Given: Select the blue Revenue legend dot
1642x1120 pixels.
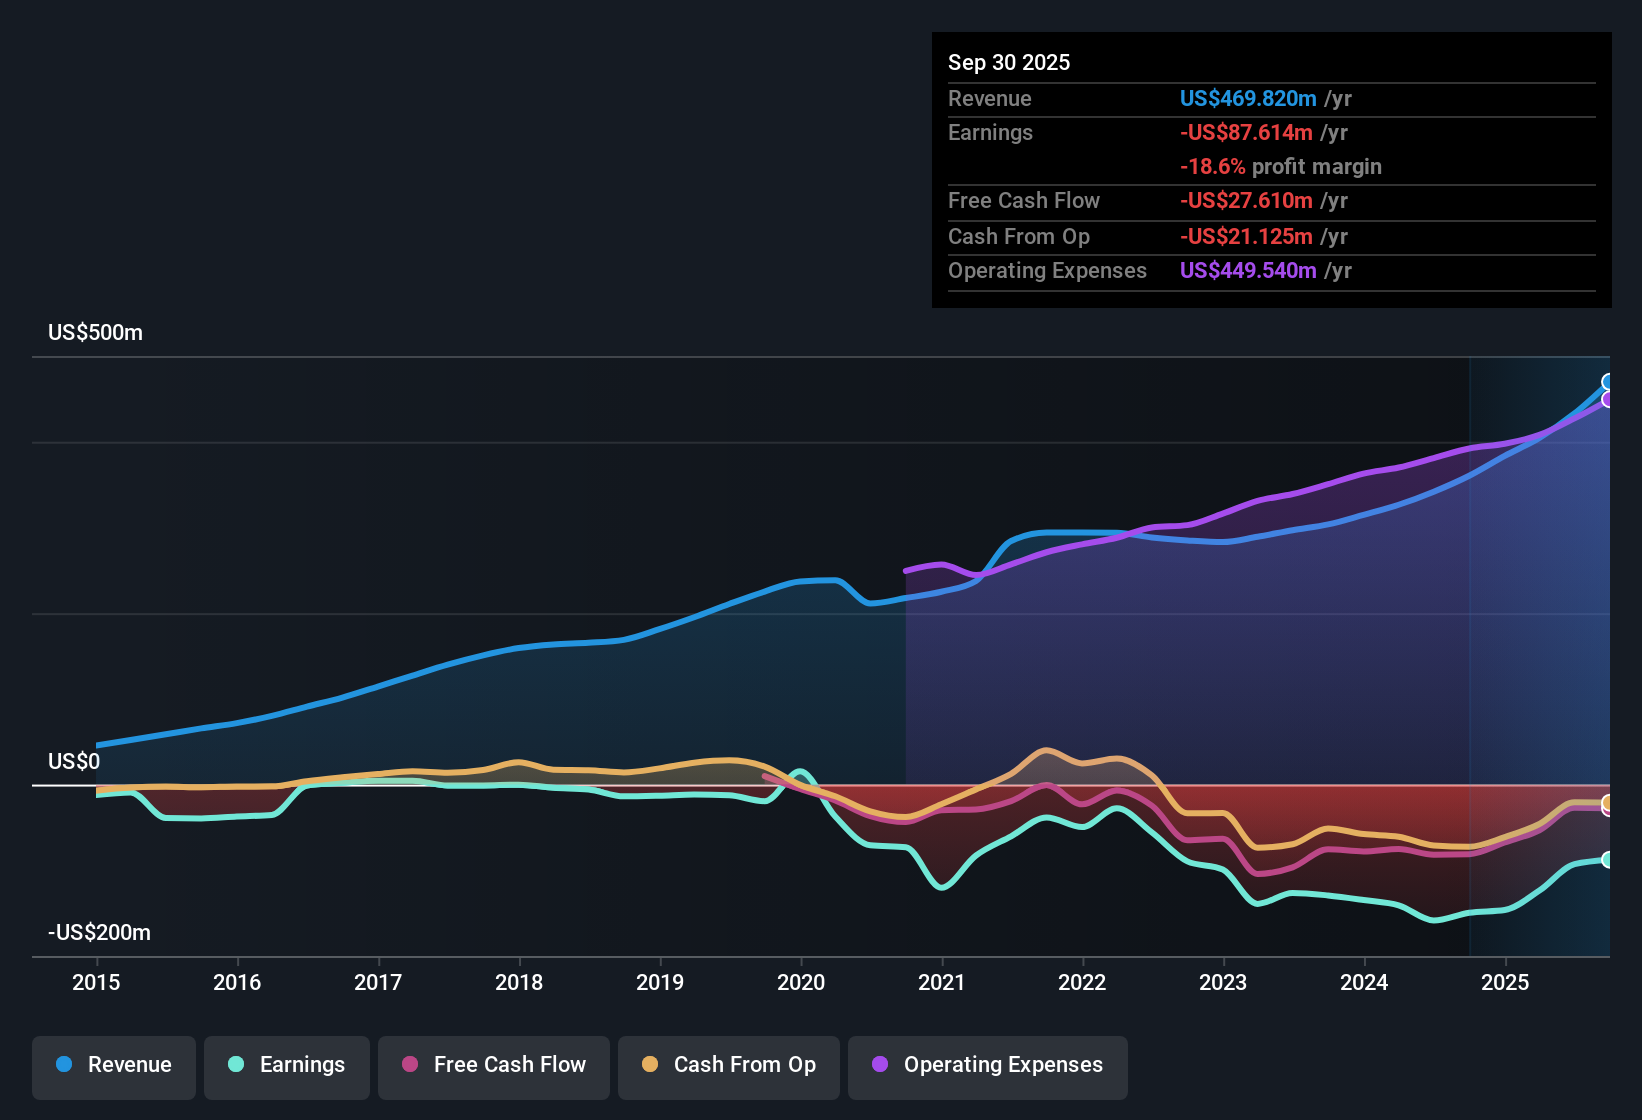Looking at the screenshot, I should click(63, 1065).
